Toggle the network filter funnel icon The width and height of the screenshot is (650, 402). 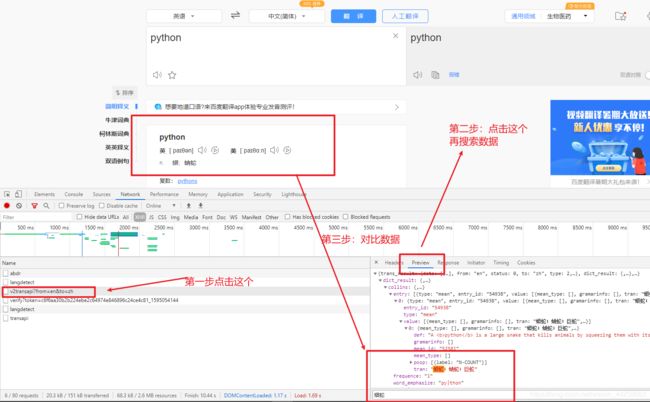pyautogui.click(x=34, y=206)
